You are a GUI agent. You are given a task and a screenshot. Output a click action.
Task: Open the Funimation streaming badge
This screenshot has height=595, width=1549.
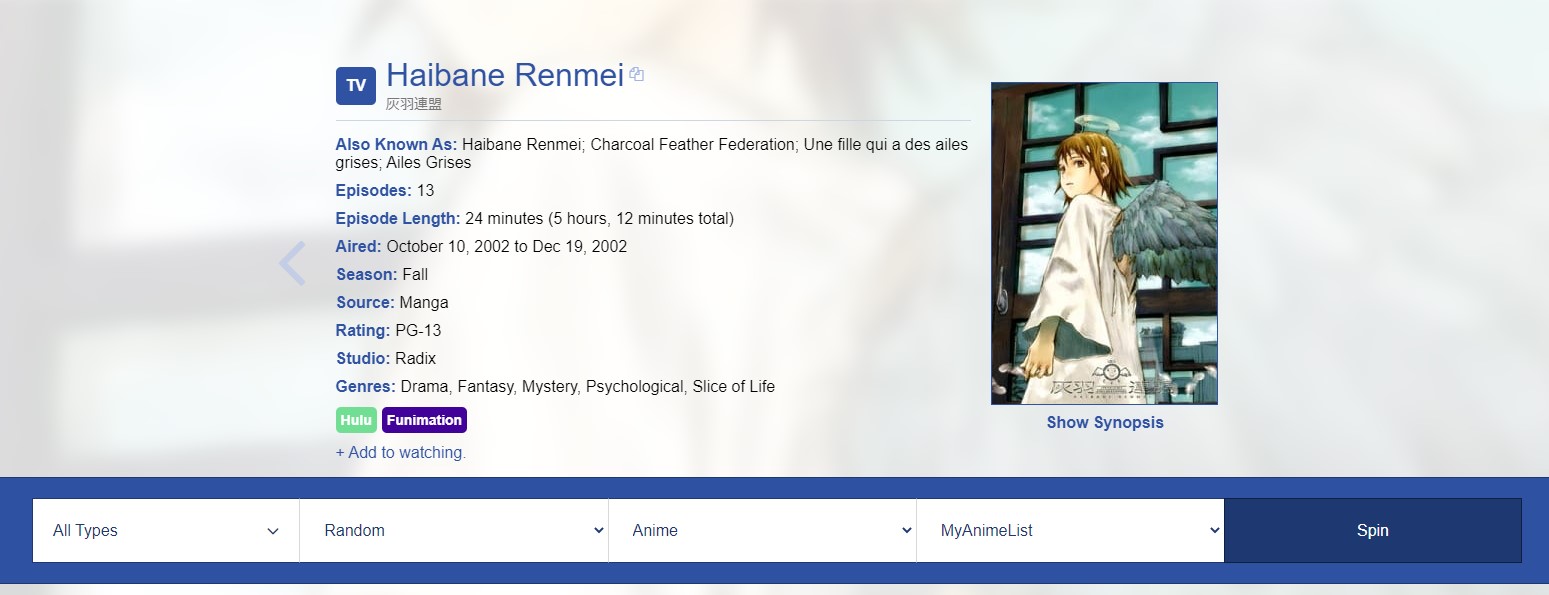tap(424, 420)
